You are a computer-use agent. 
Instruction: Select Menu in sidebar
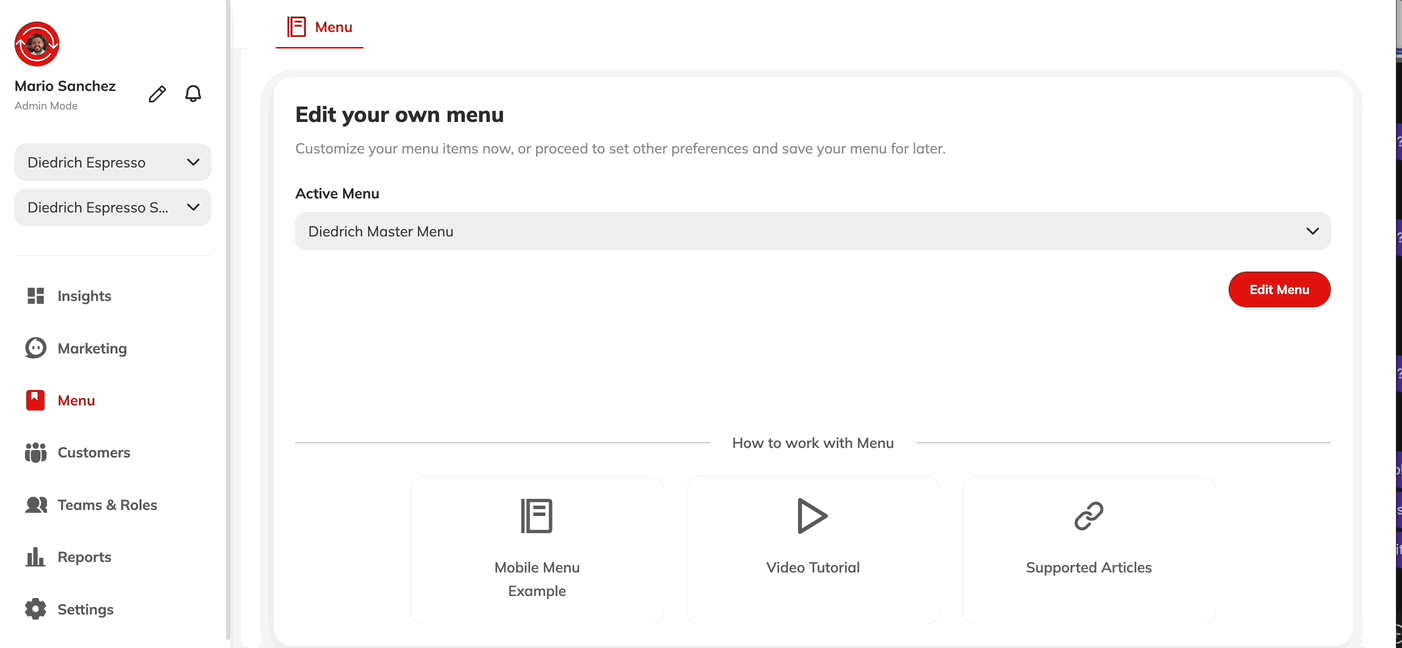76,400
